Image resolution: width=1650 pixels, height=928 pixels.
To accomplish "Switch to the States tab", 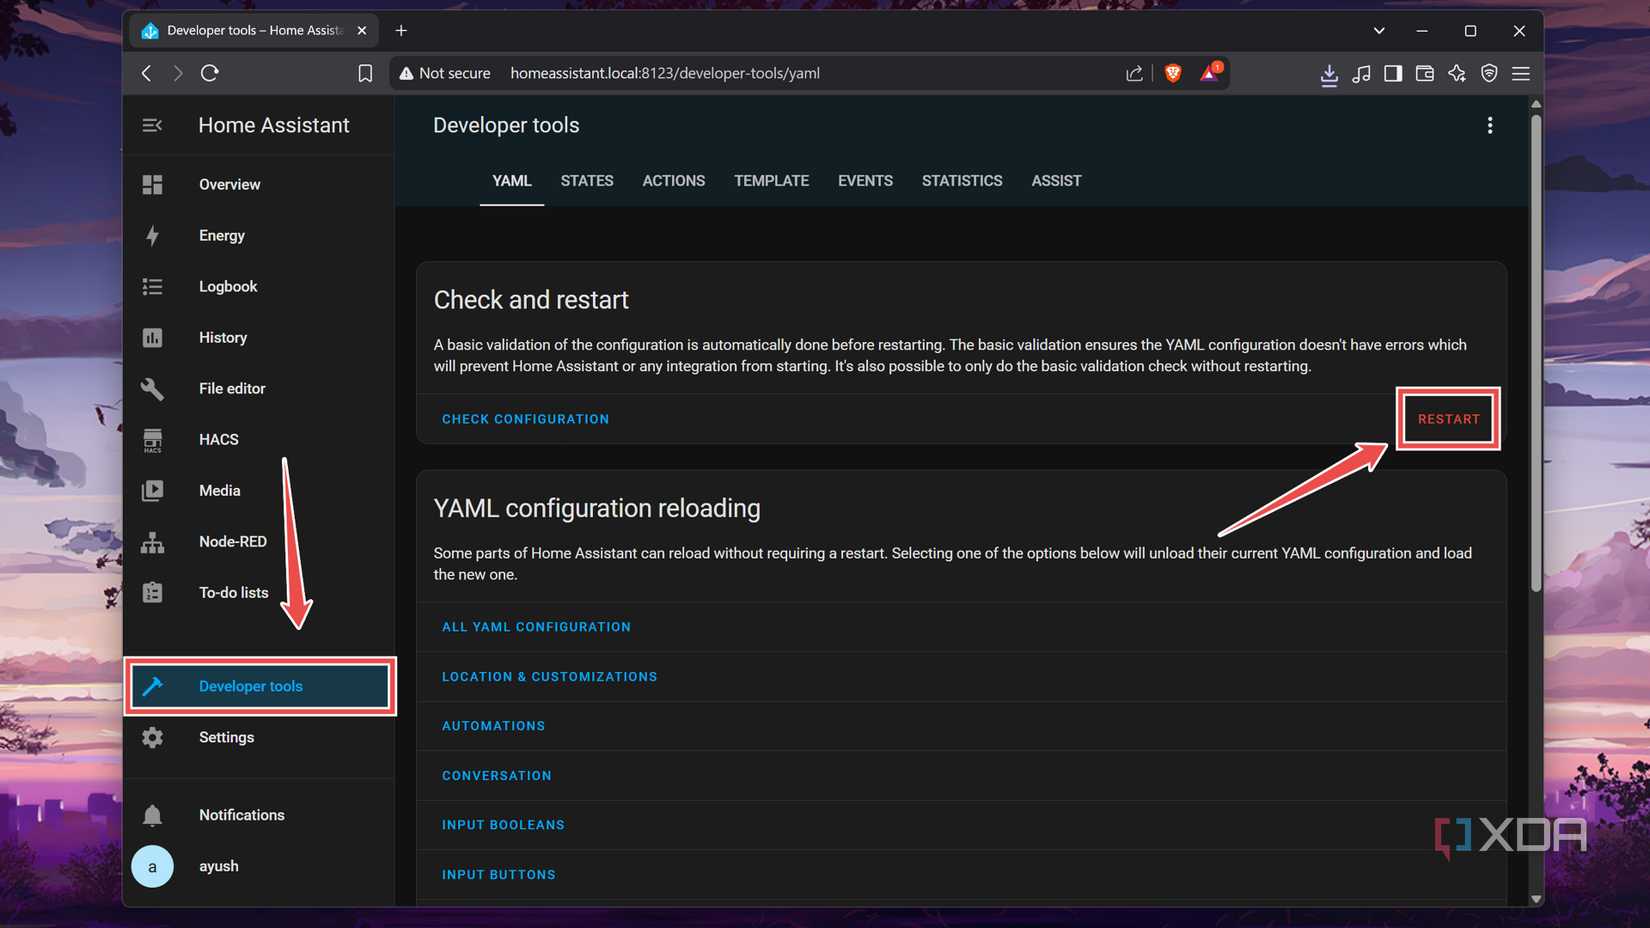I will [586, 181].
